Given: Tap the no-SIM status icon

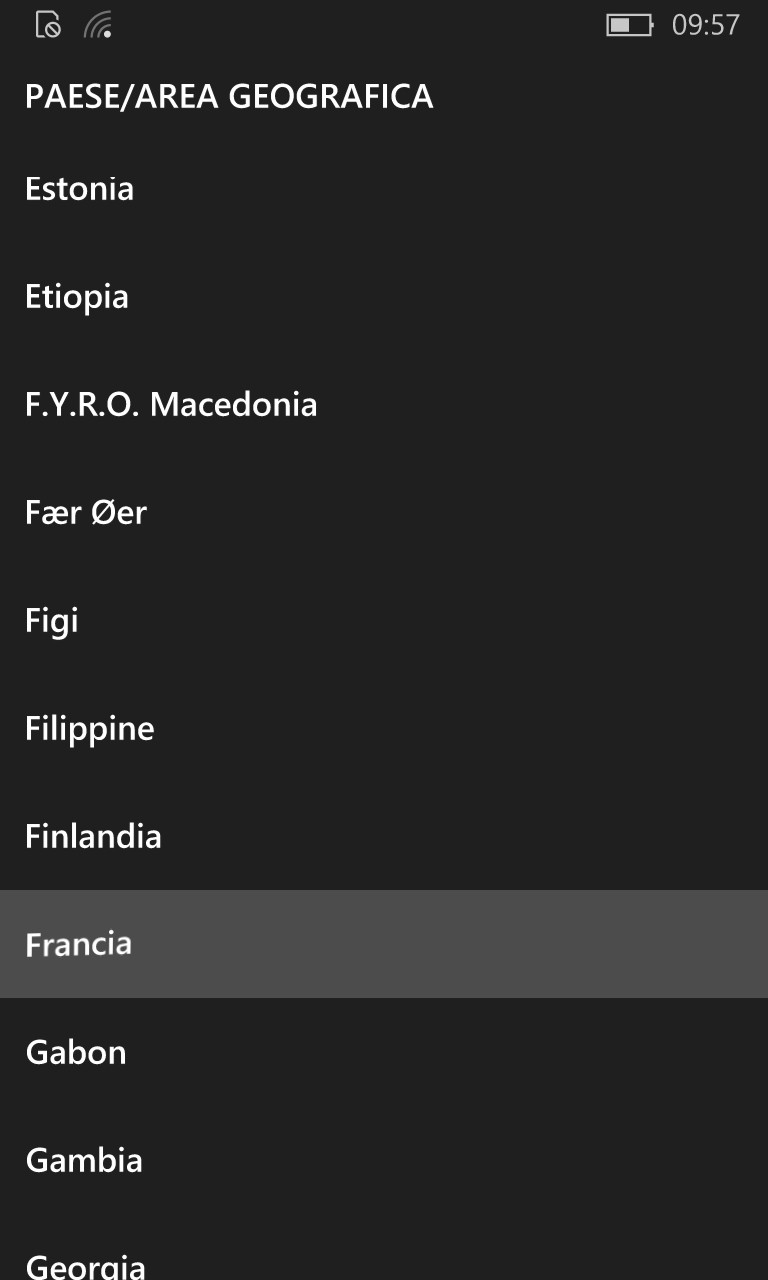Looking at the screenshot, I should (x=48, y=25).
